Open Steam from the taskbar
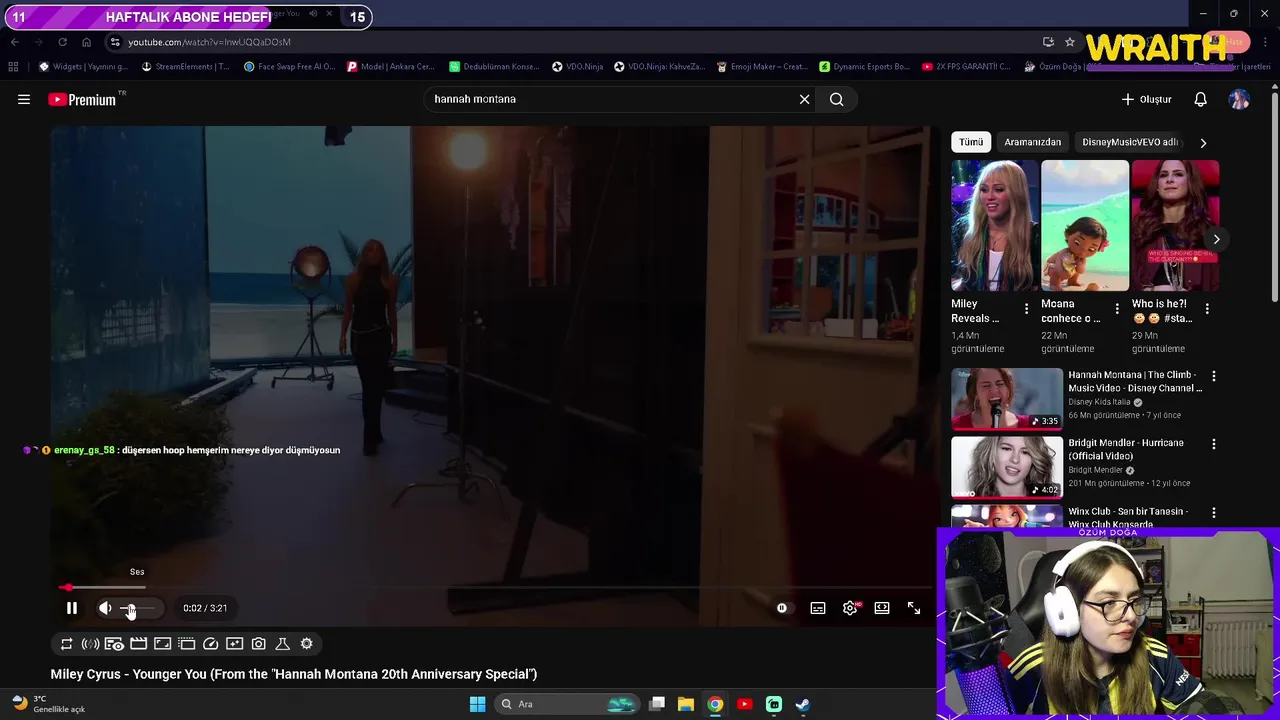The height and width of the screenshot is (720, 1280). click(x=802, y=704)
